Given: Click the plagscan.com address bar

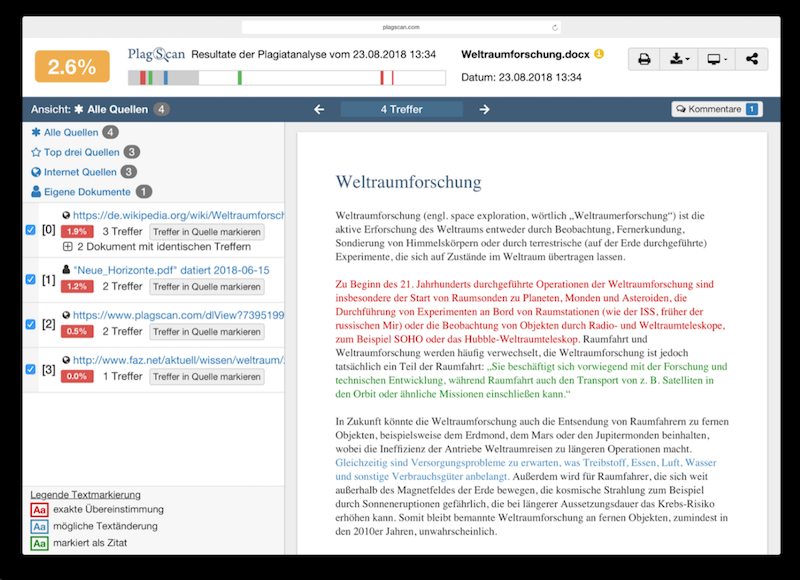Looking at the screenshot, I should pos(401,28).
